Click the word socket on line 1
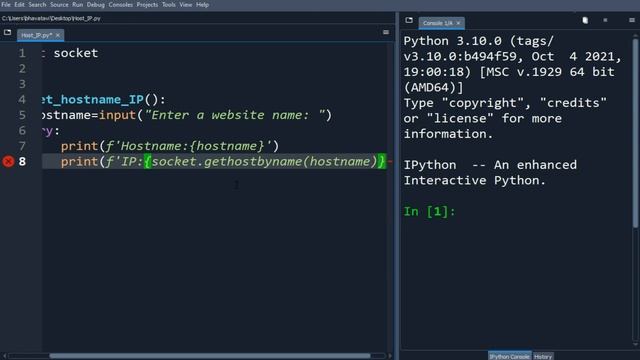The height and width of the screenshot is (360, 640). pyautogui.click(x=76, y=53)
